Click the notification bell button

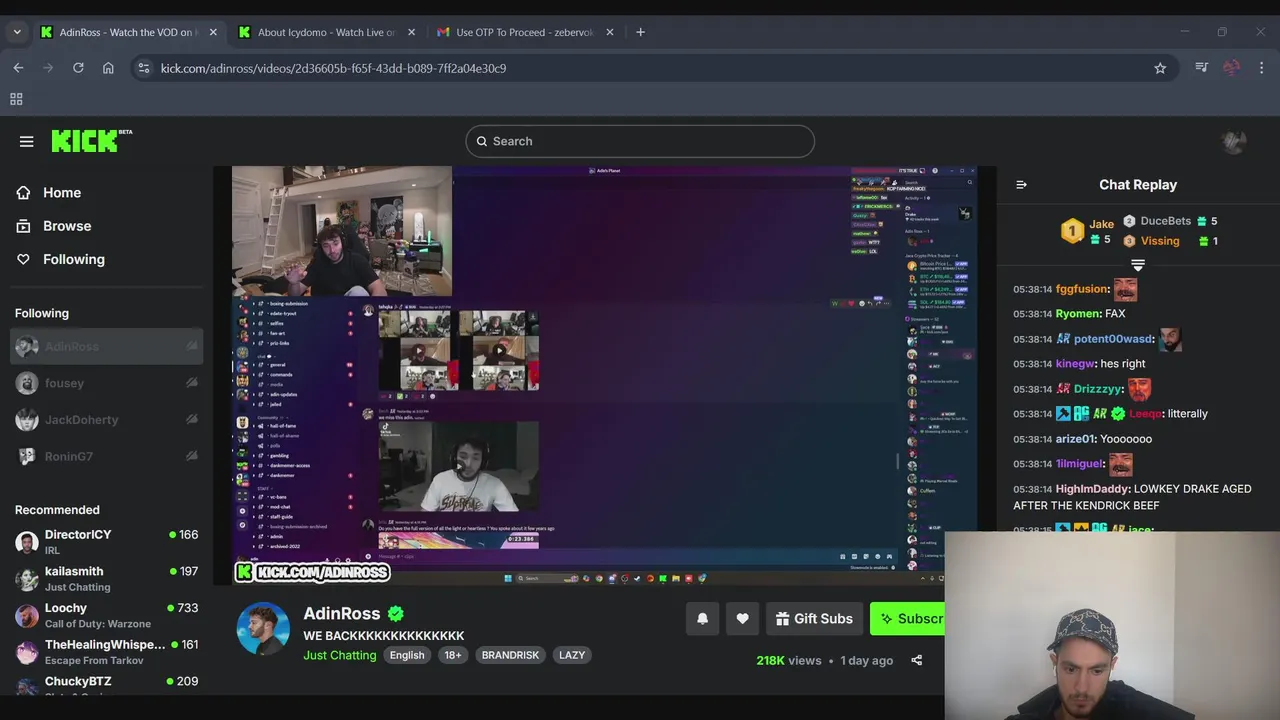pos(702,619)
